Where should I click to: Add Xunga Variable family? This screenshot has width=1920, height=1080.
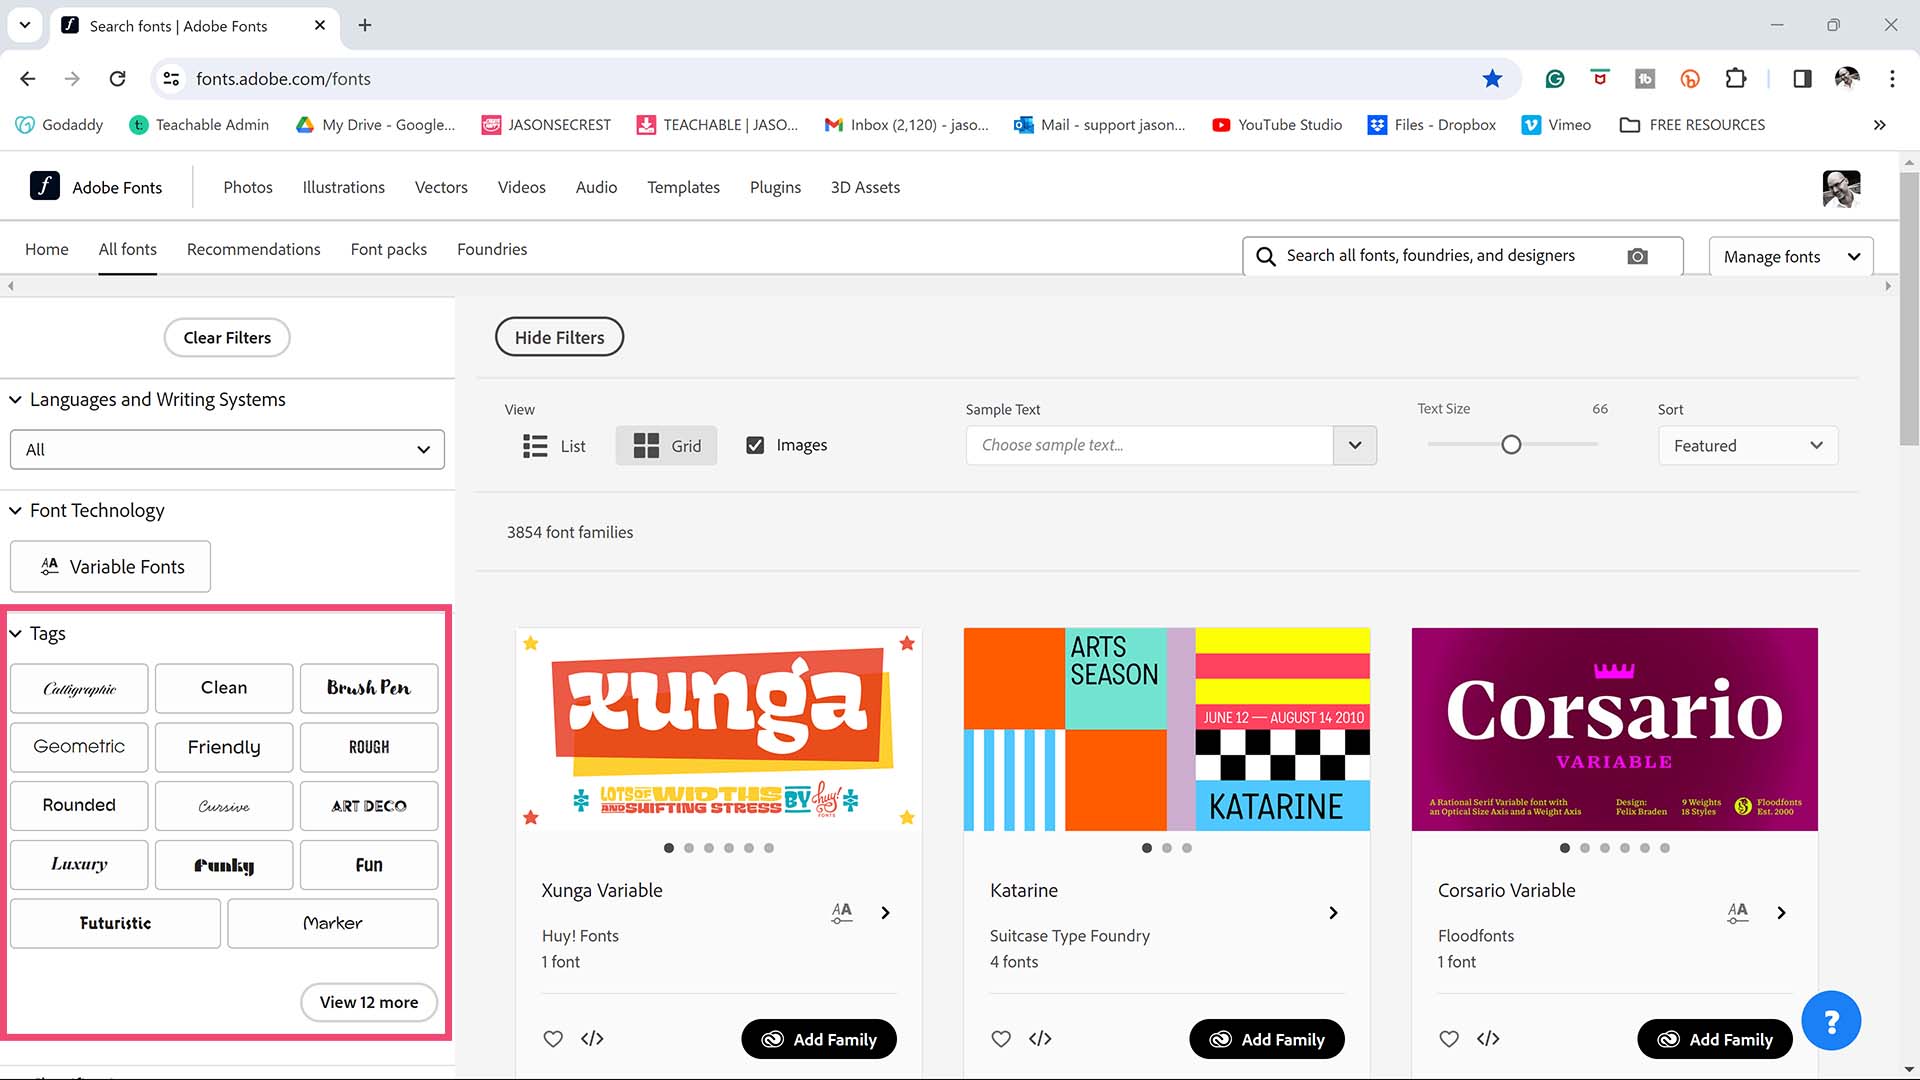[x=819, y=1040]
